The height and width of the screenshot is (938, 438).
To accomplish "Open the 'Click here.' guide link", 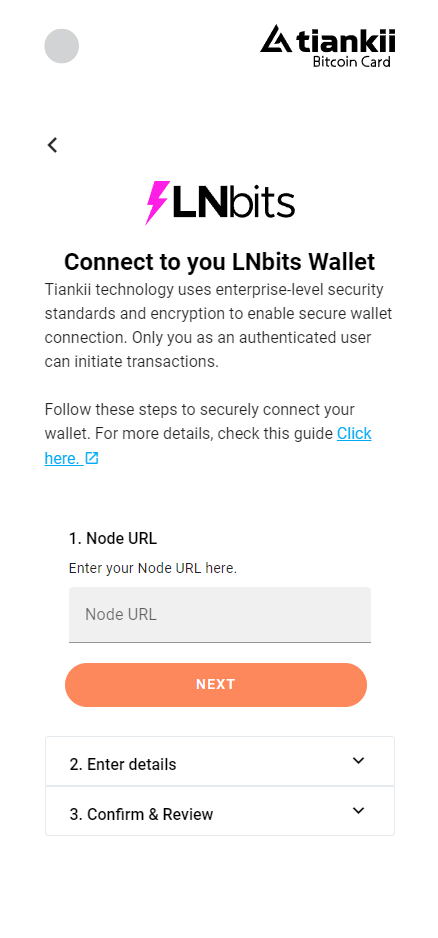I will (x=208, y=446).
